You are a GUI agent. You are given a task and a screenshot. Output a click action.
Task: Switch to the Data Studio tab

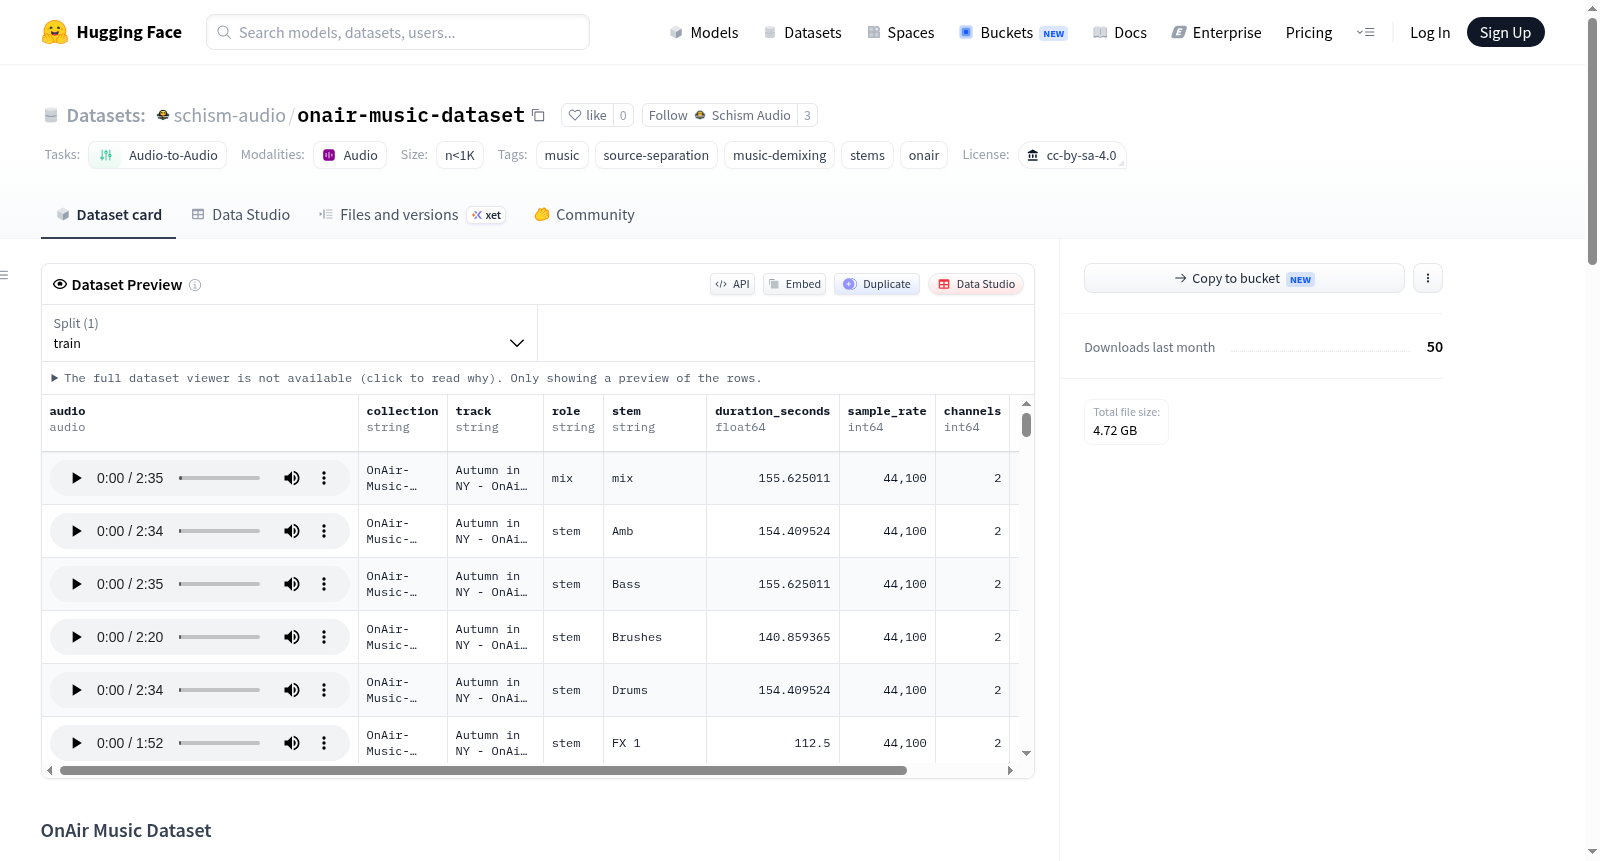click(x=241, y=215)
